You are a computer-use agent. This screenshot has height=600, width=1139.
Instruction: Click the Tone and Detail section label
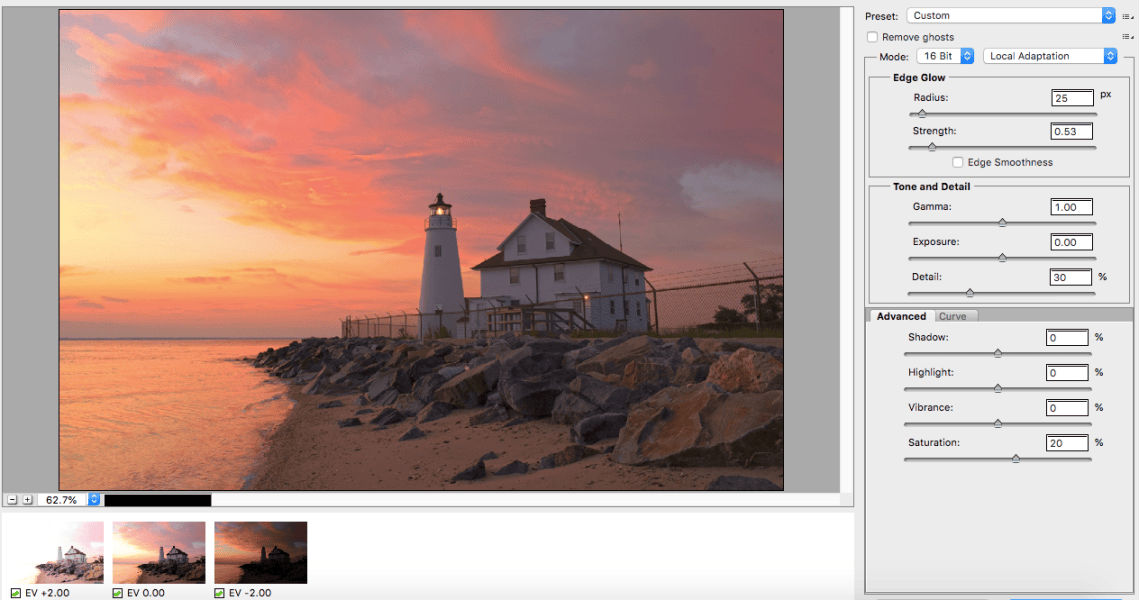[x=931, y=187]
